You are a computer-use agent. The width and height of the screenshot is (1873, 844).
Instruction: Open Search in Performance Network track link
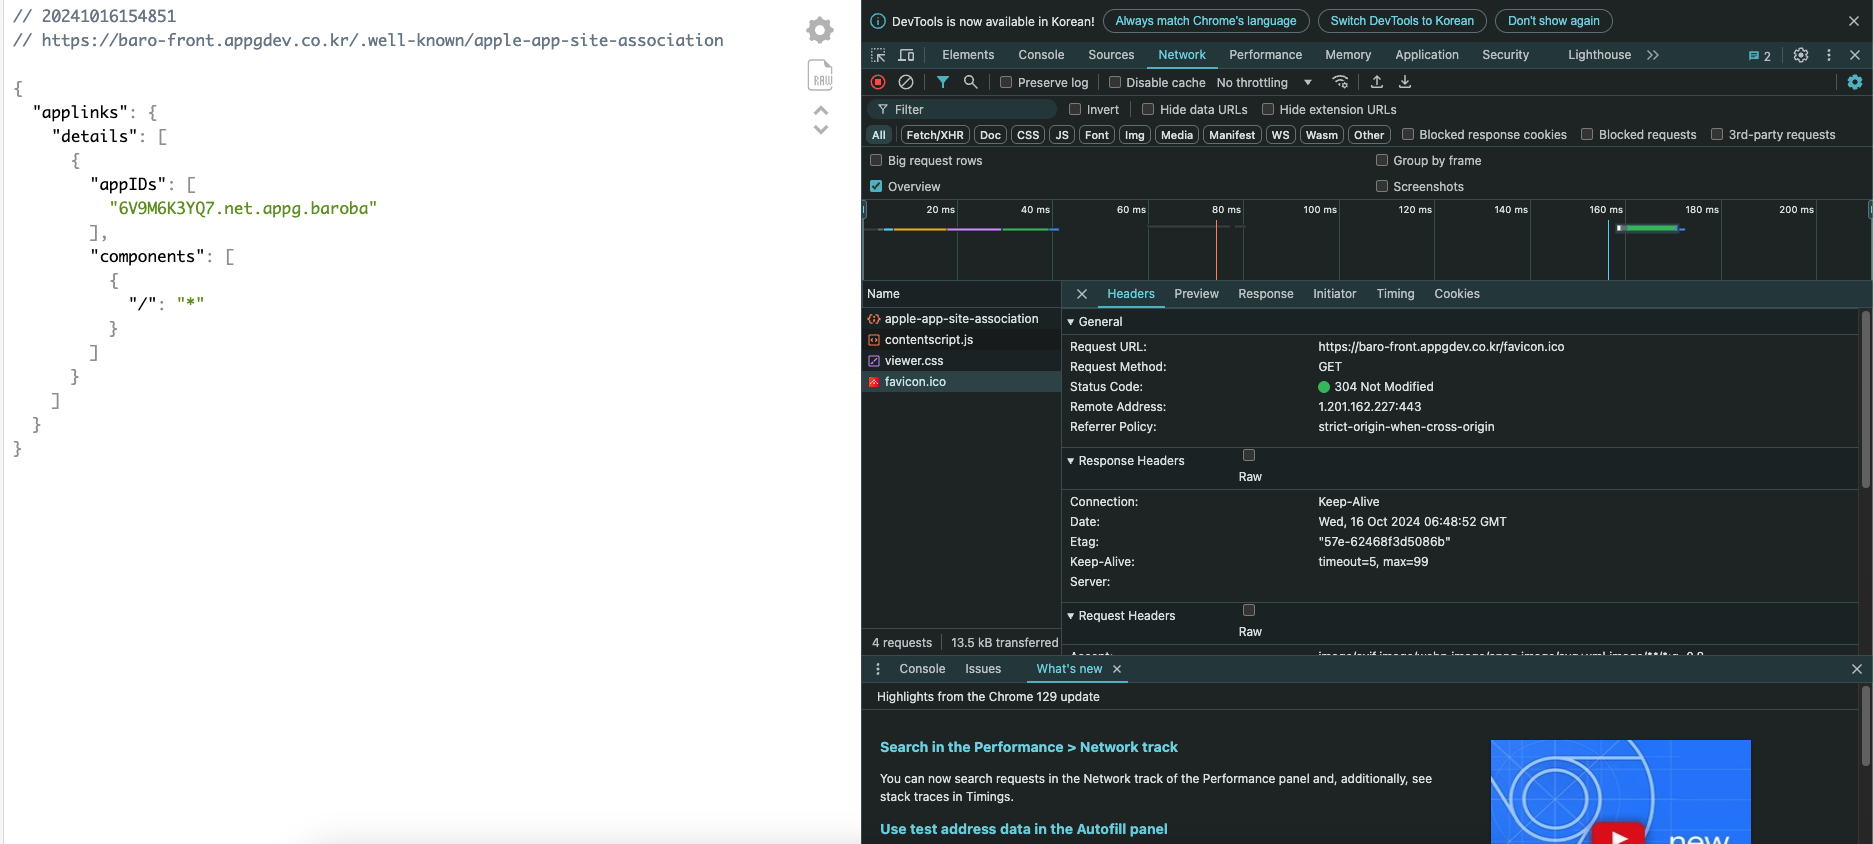[x=1028, y=747]
